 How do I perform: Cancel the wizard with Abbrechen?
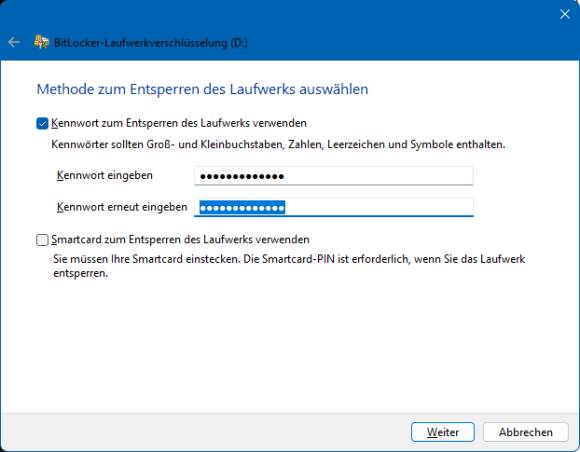point(526,432)
